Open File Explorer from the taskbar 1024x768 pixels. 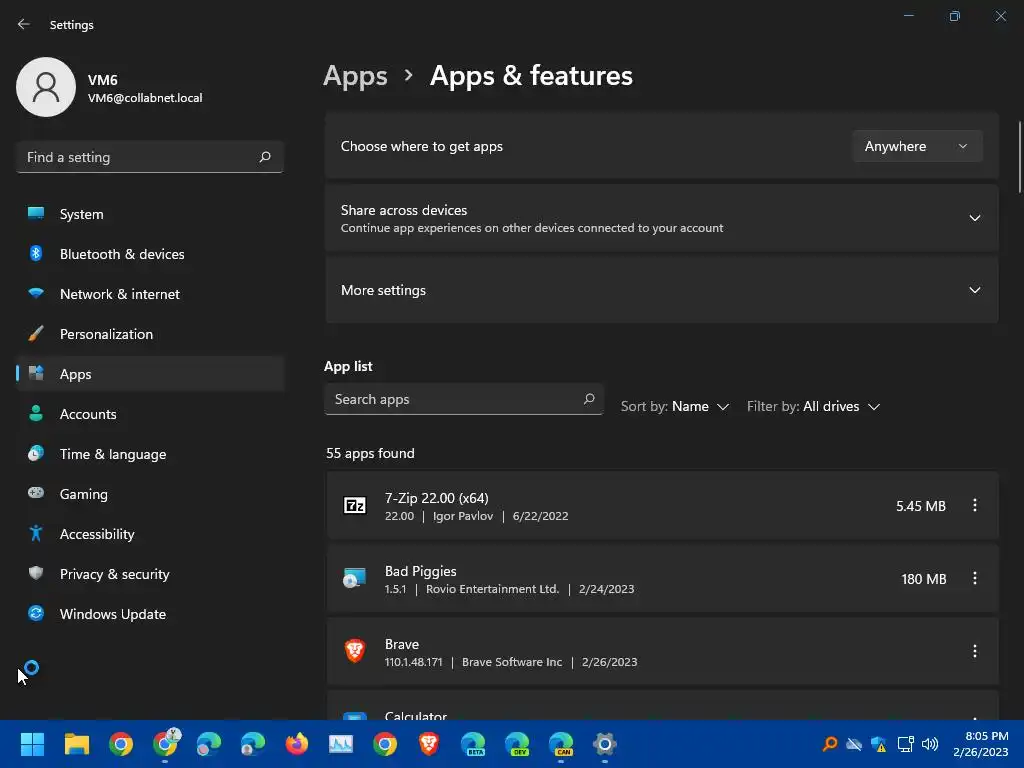coord(76,744)
